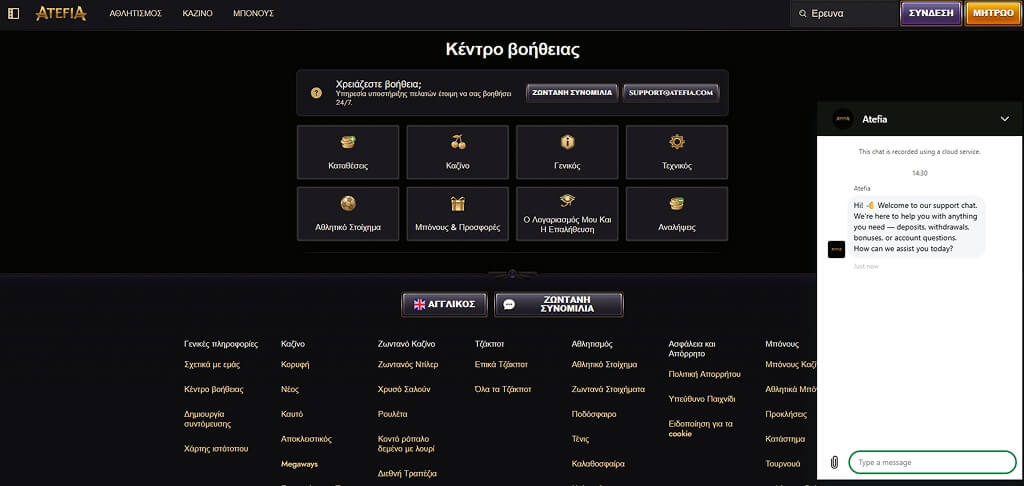Click the Καζίνο cherries icon
Viewport: 1024px width, 486px height.
(x=458, y=142)
